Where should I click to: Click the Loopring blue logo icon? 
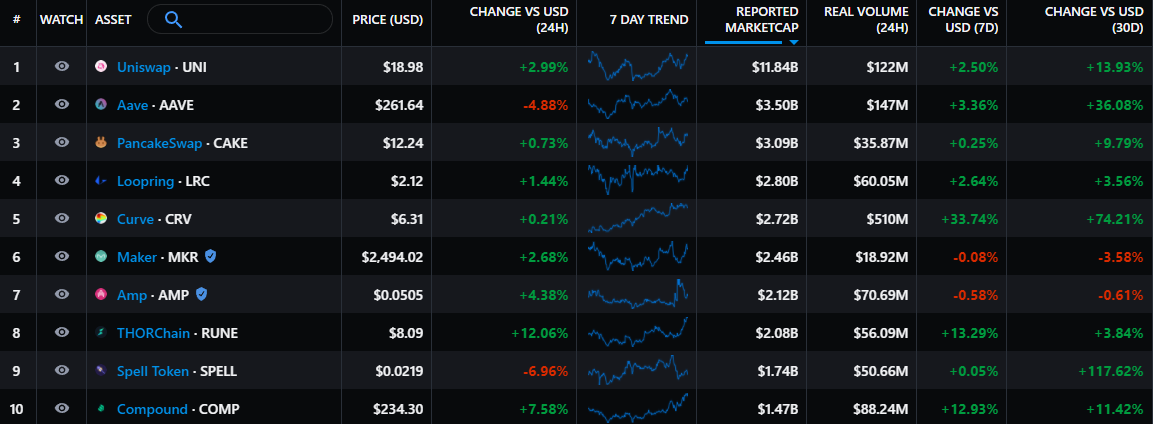coord(101,181)
